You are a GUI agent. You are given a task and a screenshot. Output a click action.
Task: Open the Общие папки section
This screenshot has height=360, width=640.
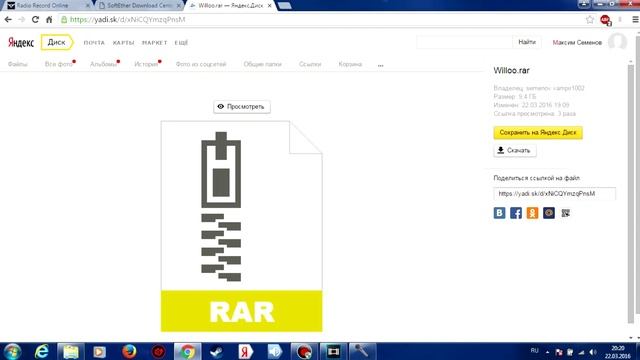point(262,64)
